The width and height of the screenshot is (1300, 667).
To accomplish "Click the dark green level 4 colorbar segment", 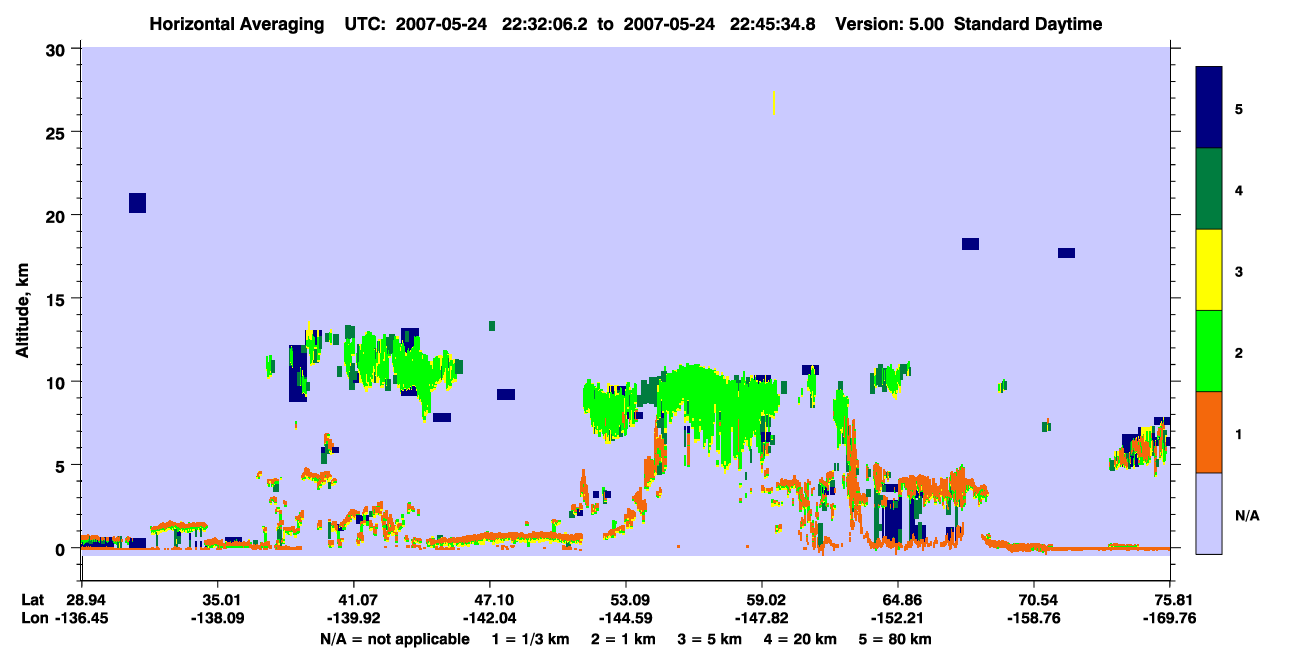I will (x=1209, y=189).
